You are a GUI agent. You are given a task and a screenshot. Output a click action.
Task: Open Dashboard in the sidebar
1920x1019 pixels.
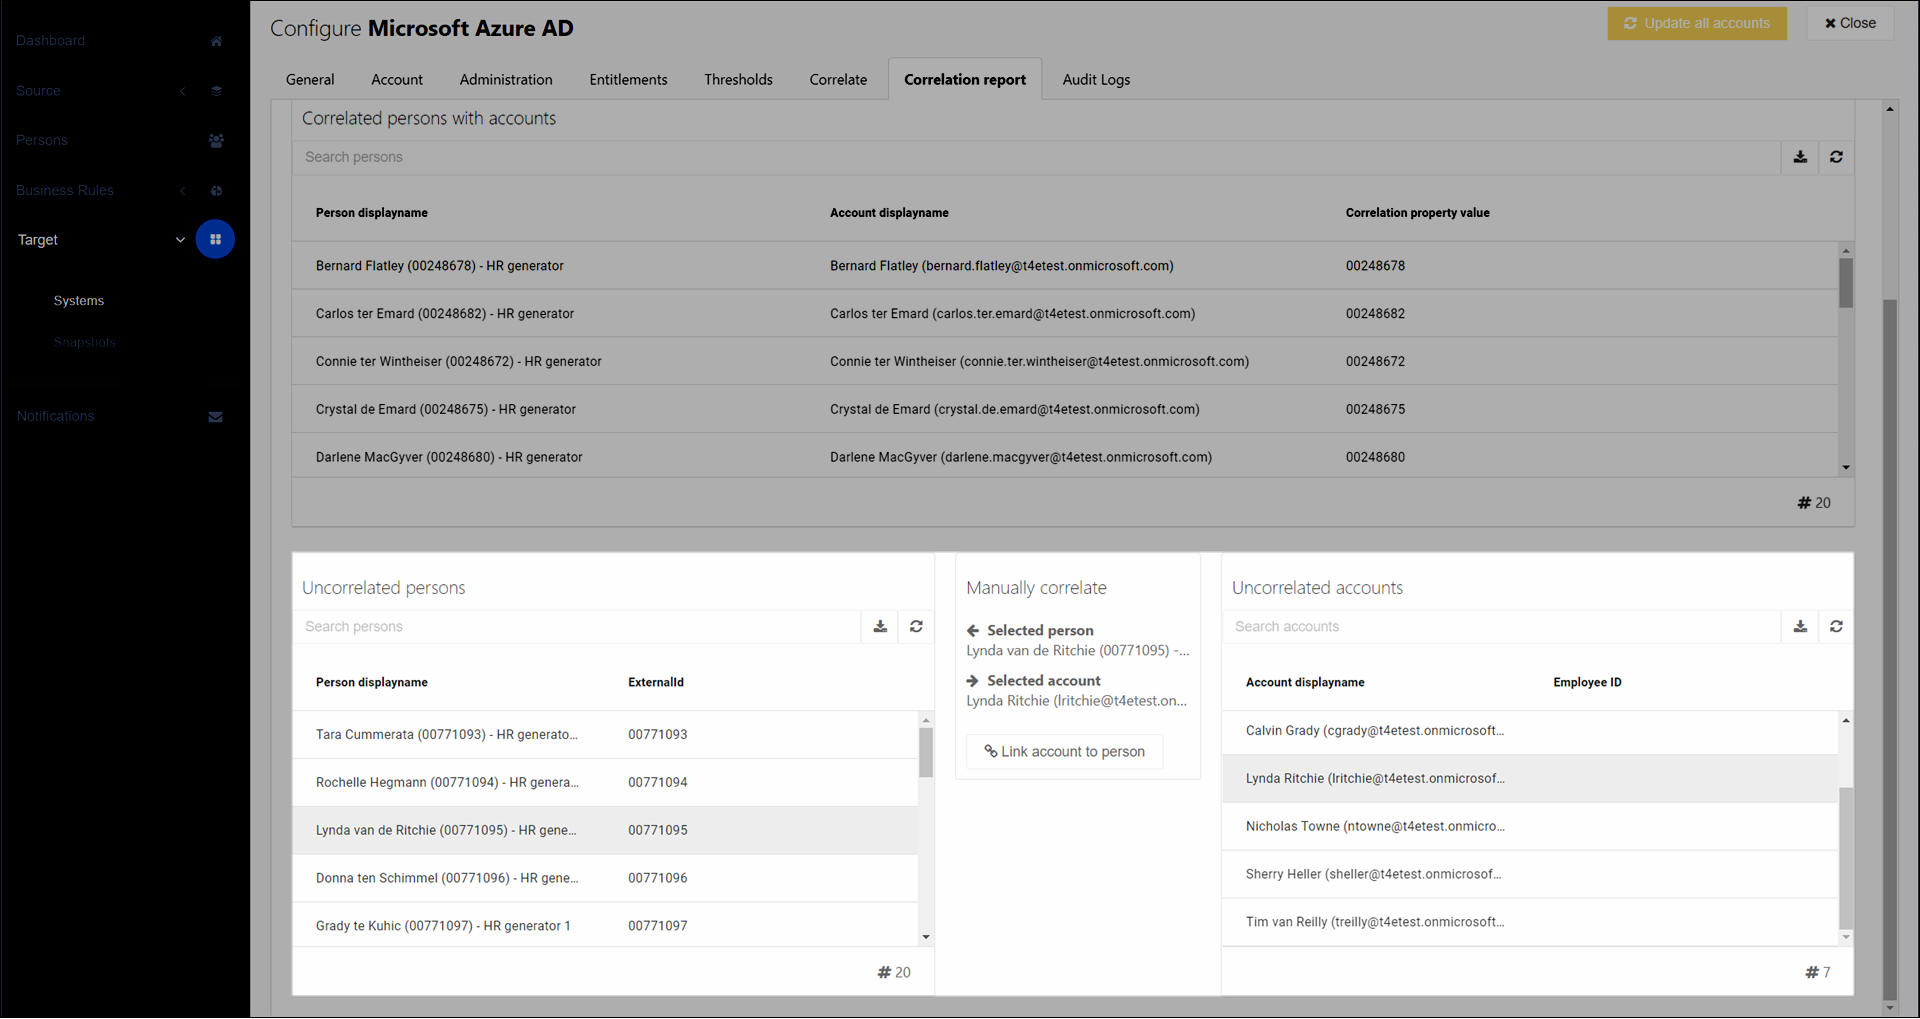(51, 41)
